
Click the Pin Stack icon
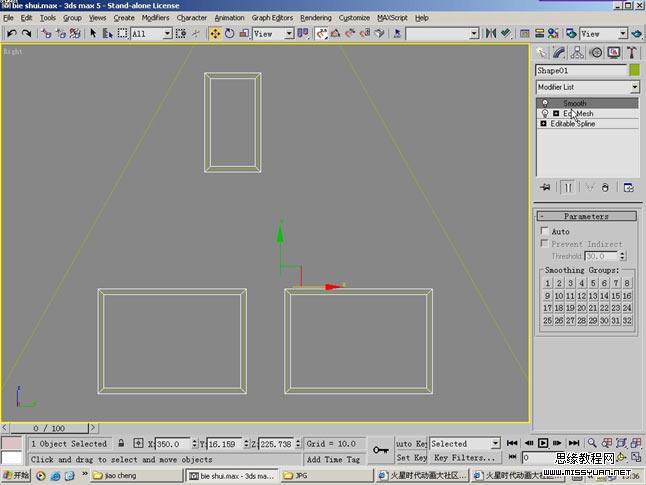point(545,187)
